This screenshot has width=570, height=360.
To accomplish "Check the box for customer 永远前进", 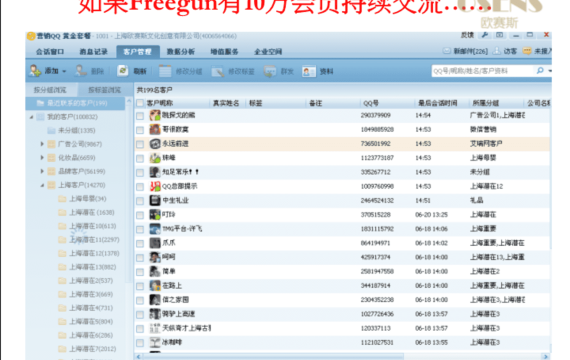I will click(x=140, y=144).
